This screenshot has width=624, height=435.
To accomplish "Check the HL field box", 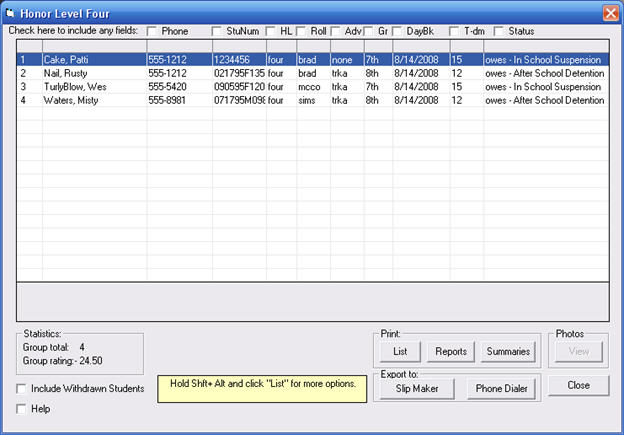I will 271,31.
